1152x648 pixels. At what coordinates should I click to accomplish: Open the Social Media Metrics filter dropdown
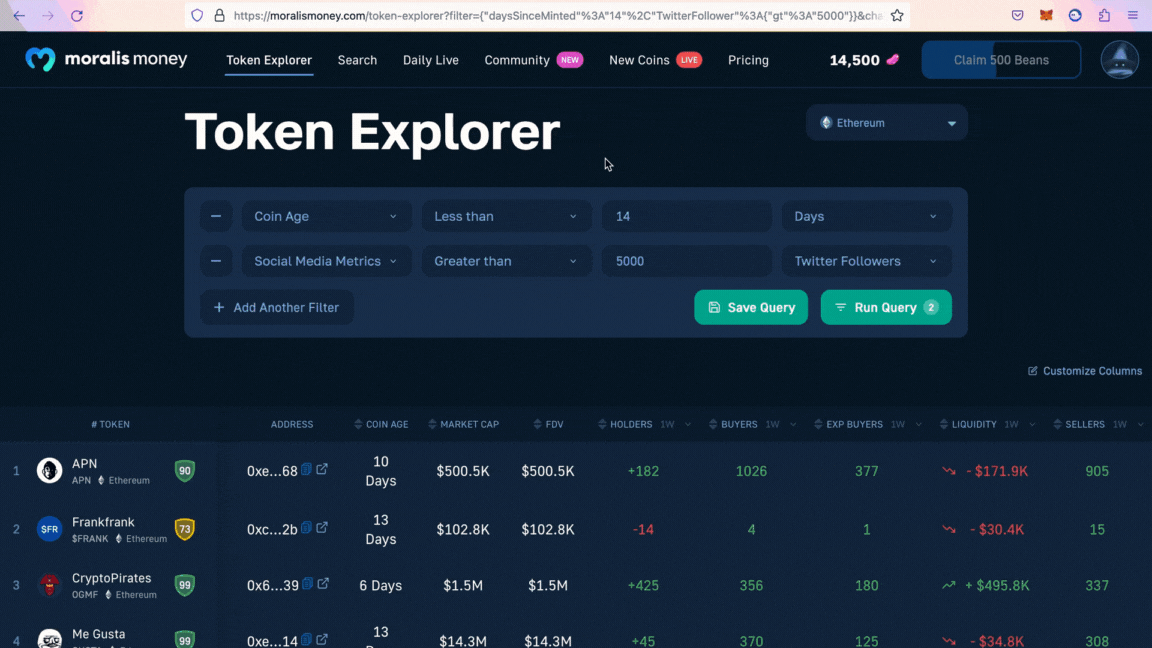pyautogui.click(x=325, y=261)
